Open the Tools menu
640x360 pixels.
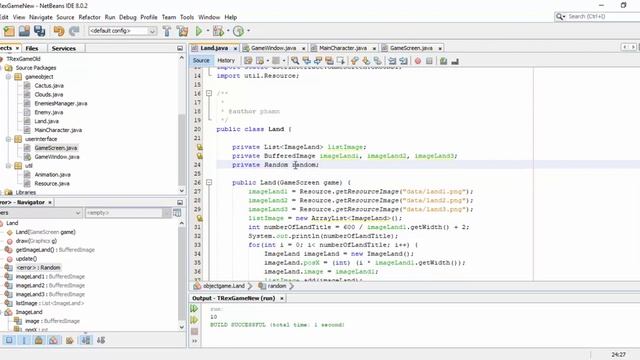(x=187, y=17)
